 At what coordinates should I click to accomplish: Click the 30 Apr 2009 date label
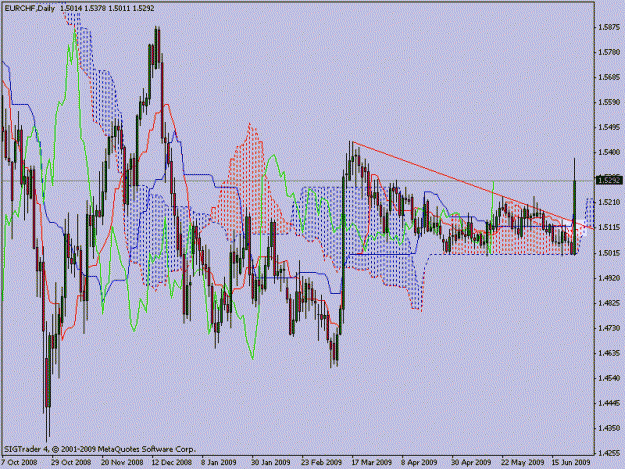(471, 463)
